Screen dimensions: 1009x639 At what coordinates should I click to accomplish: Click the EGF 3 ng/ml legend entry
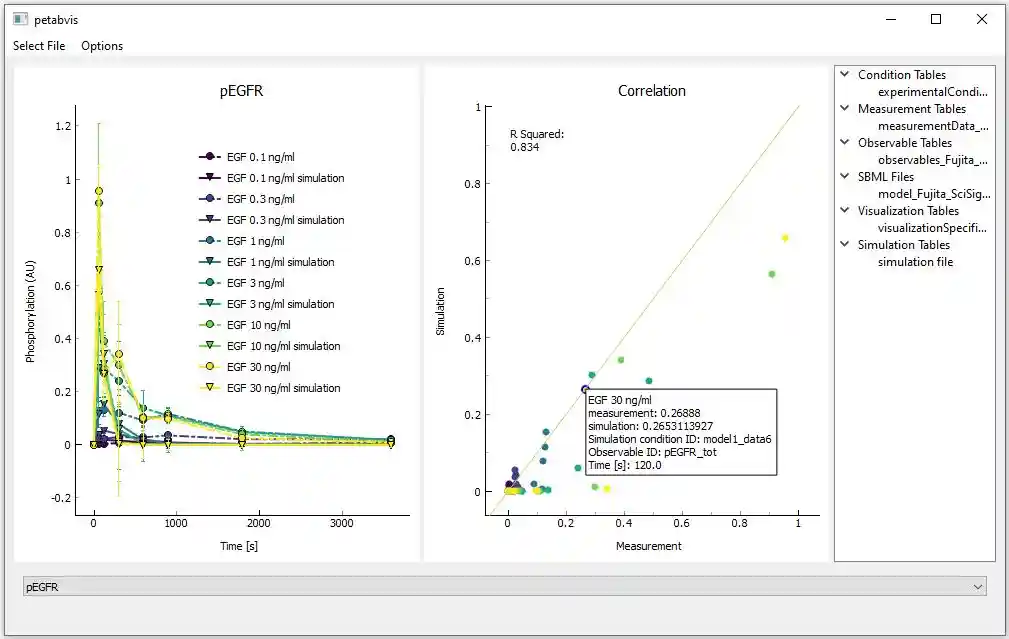click(x=242, y=283)
